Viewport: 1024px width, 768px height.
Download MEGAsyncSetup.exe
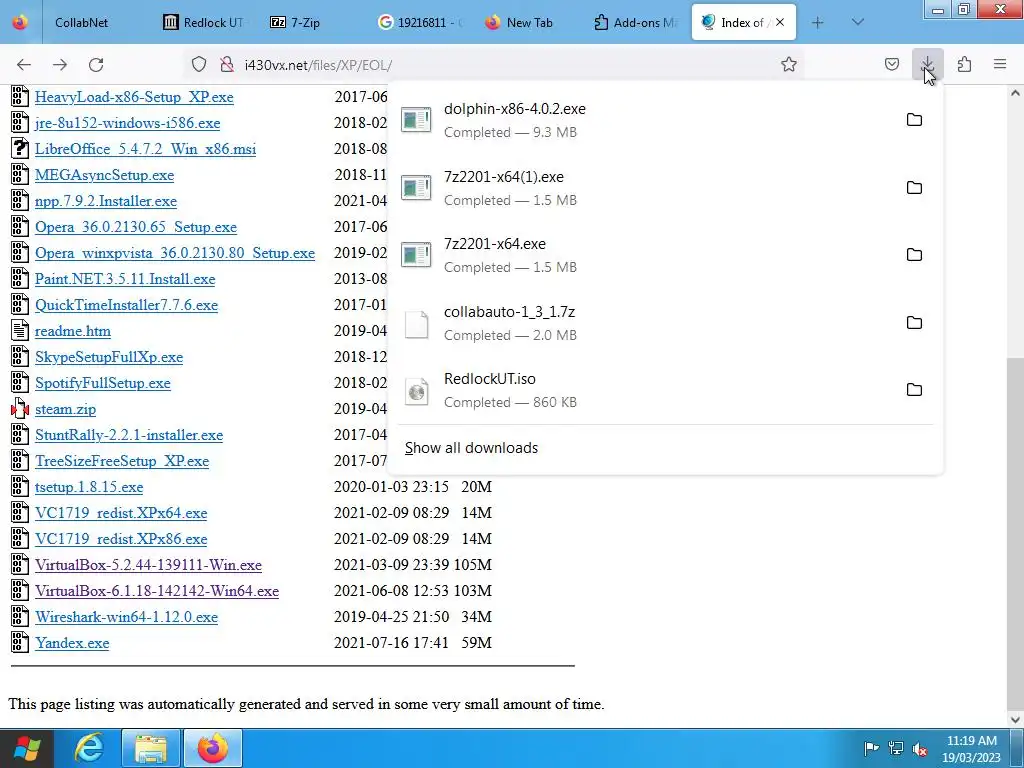[x=104, y=175]
